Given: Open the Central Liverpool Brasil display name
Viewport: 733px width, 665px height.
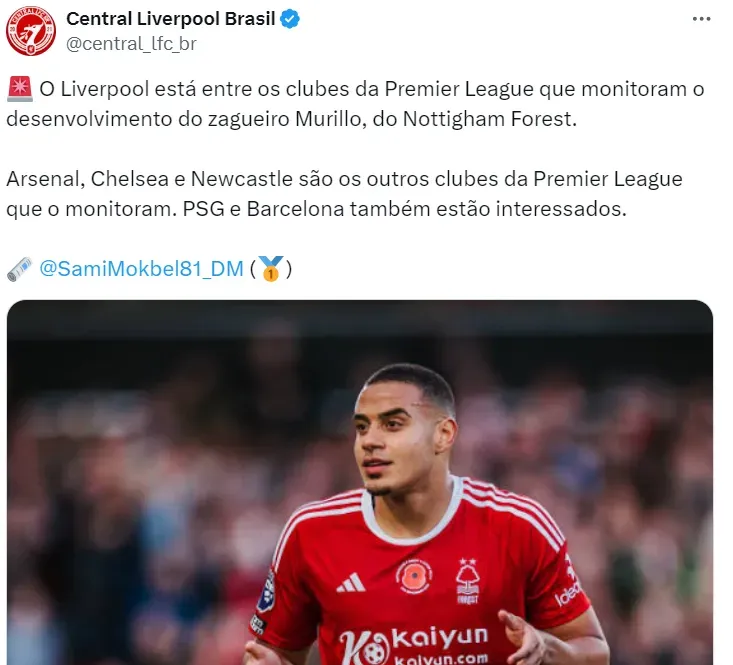Looking at the screenshot, I should (171, 19).
